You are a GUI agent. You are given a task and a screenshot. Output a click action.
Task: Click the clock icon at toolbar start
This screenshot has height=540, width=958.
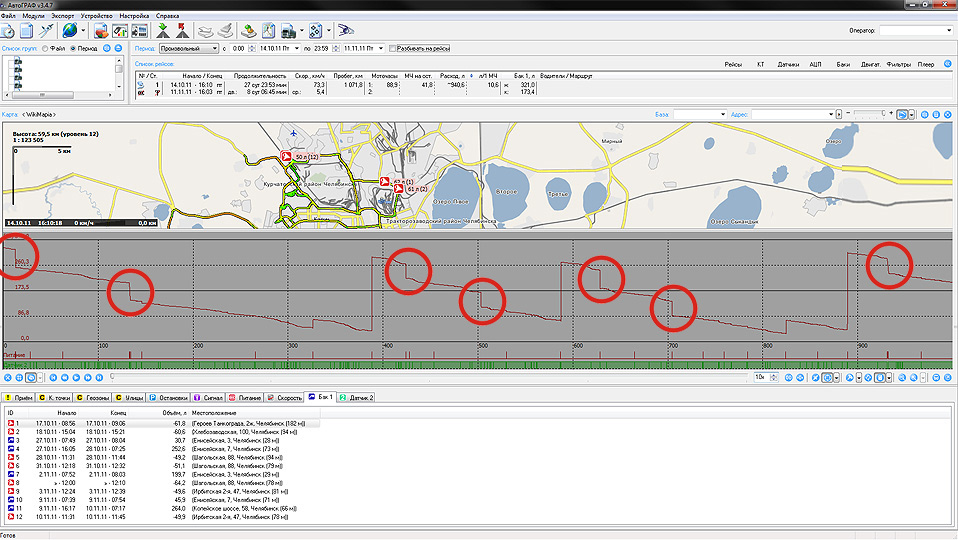tap(6, 31)
